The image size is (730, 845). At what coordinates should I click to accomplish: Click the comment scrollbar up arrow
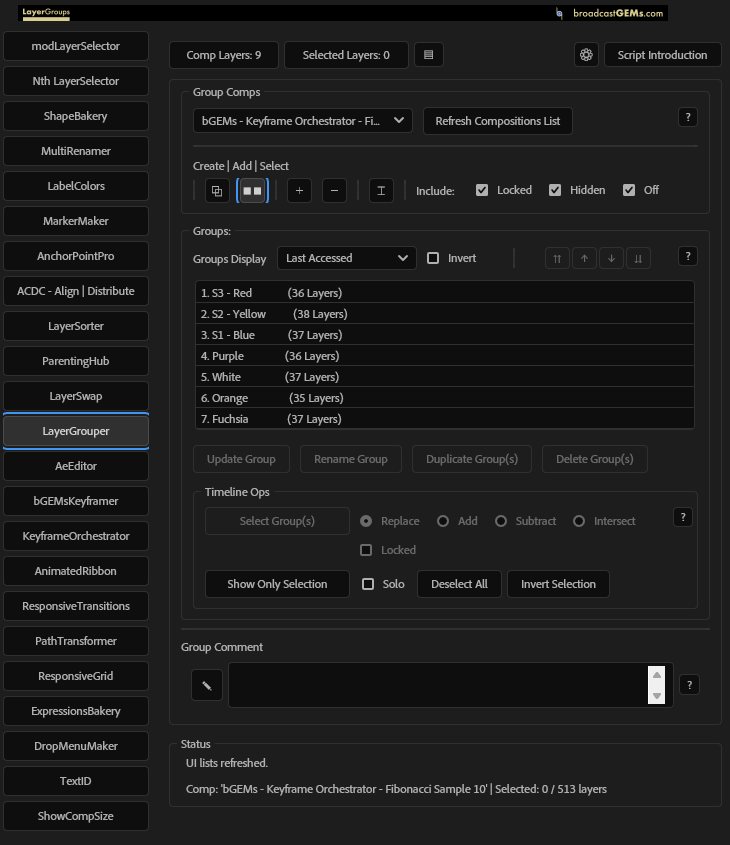tap(657, 675)
